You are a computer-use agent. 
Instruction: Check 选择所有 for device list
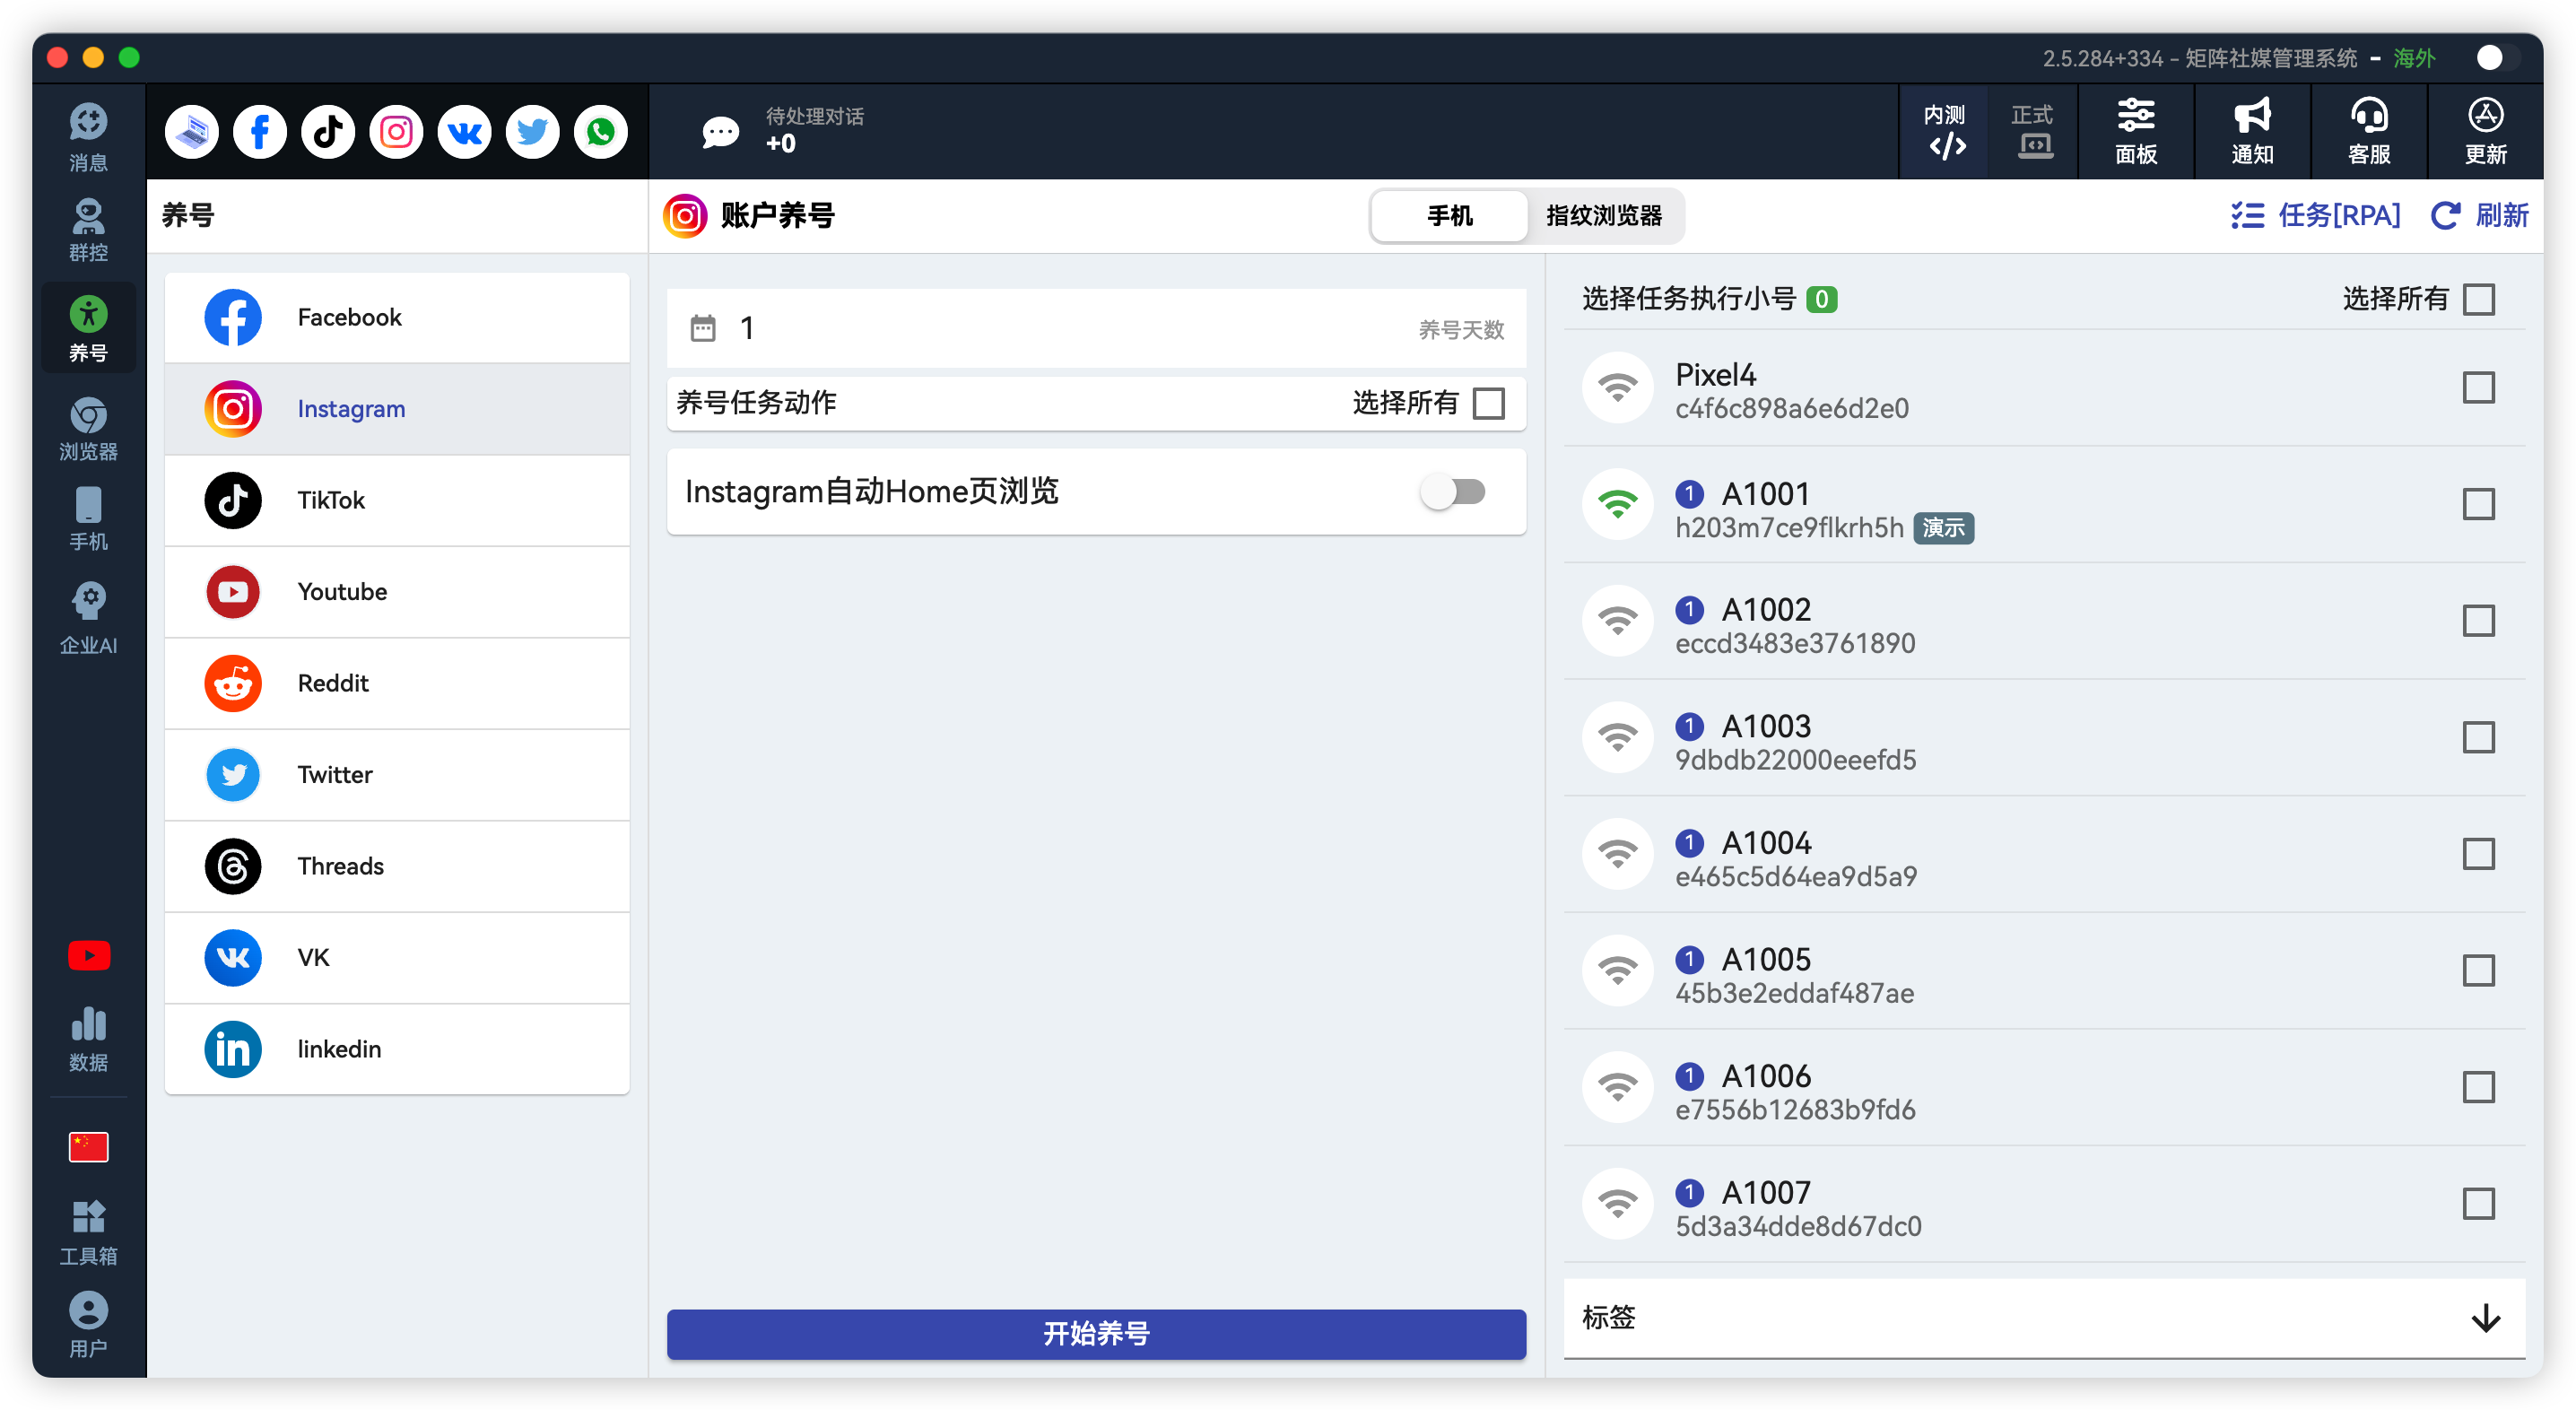2478,298
